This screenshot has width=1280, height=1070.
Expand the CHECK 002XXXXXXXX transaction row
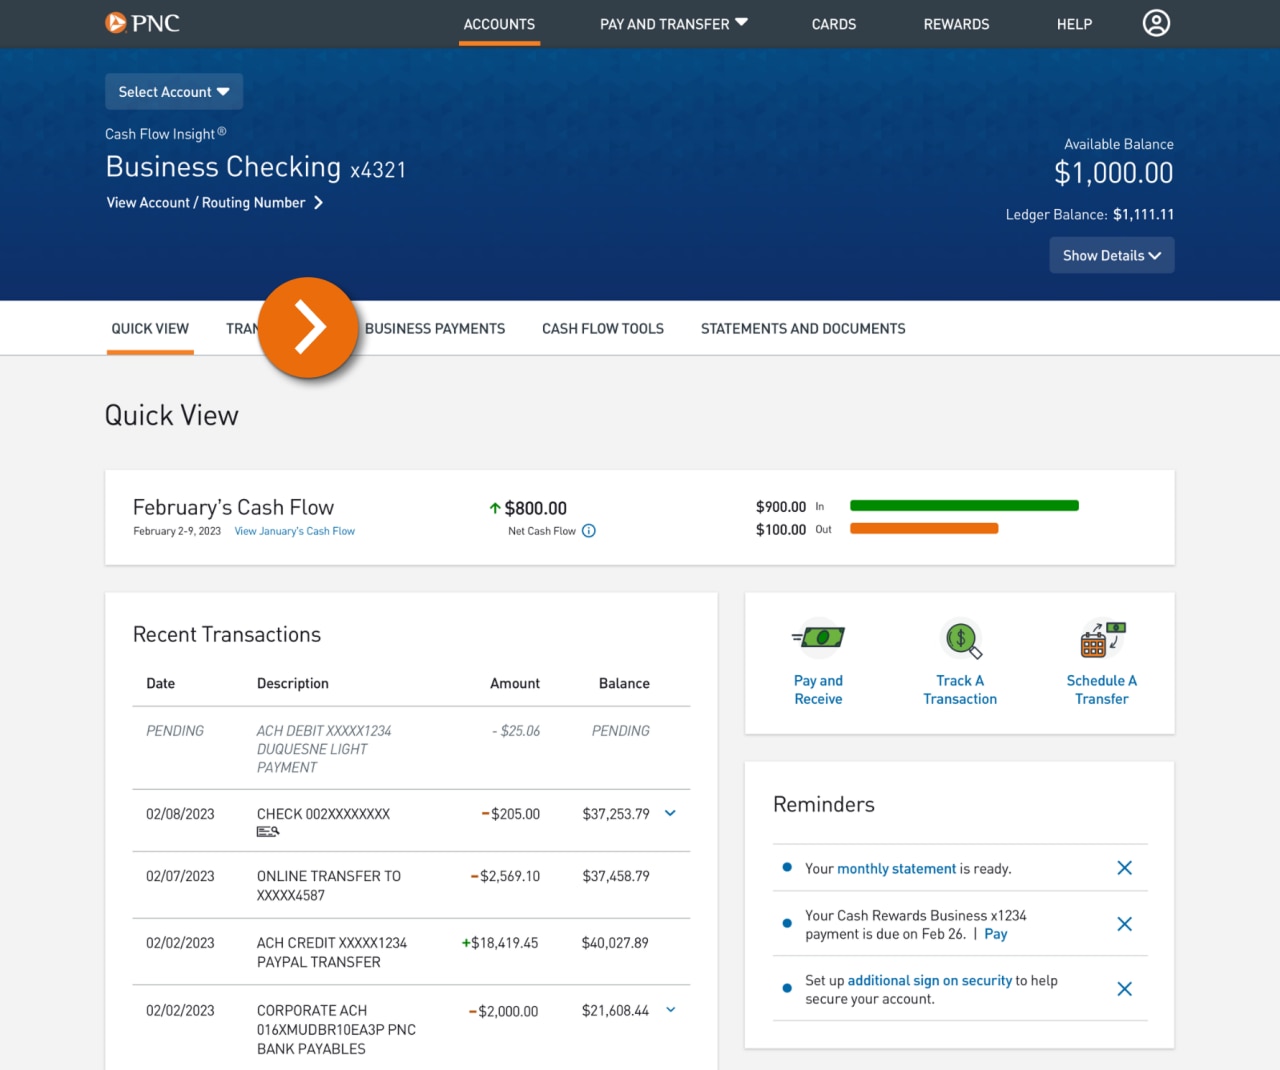(x=669, y=813)
